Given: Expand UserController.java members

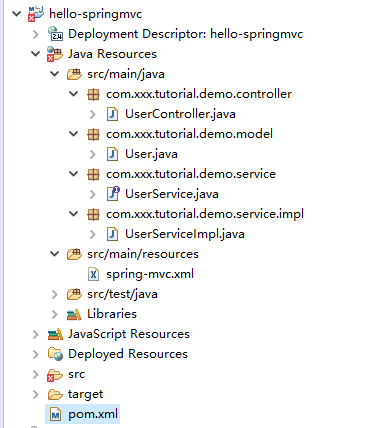Looking at the screenshot, I should [93, 114].
